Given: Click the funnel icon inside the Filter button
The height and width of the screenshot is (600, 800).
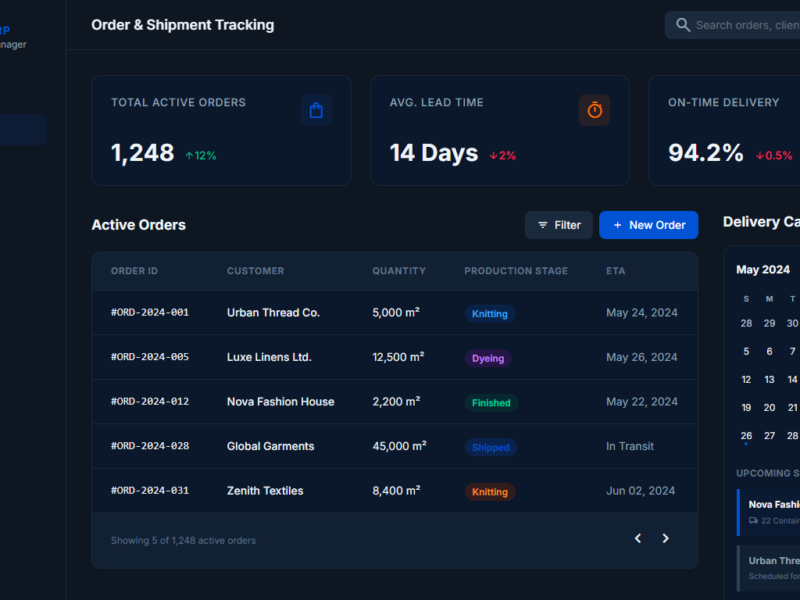Looking at the screenshot, I should [x=541, y=225].
